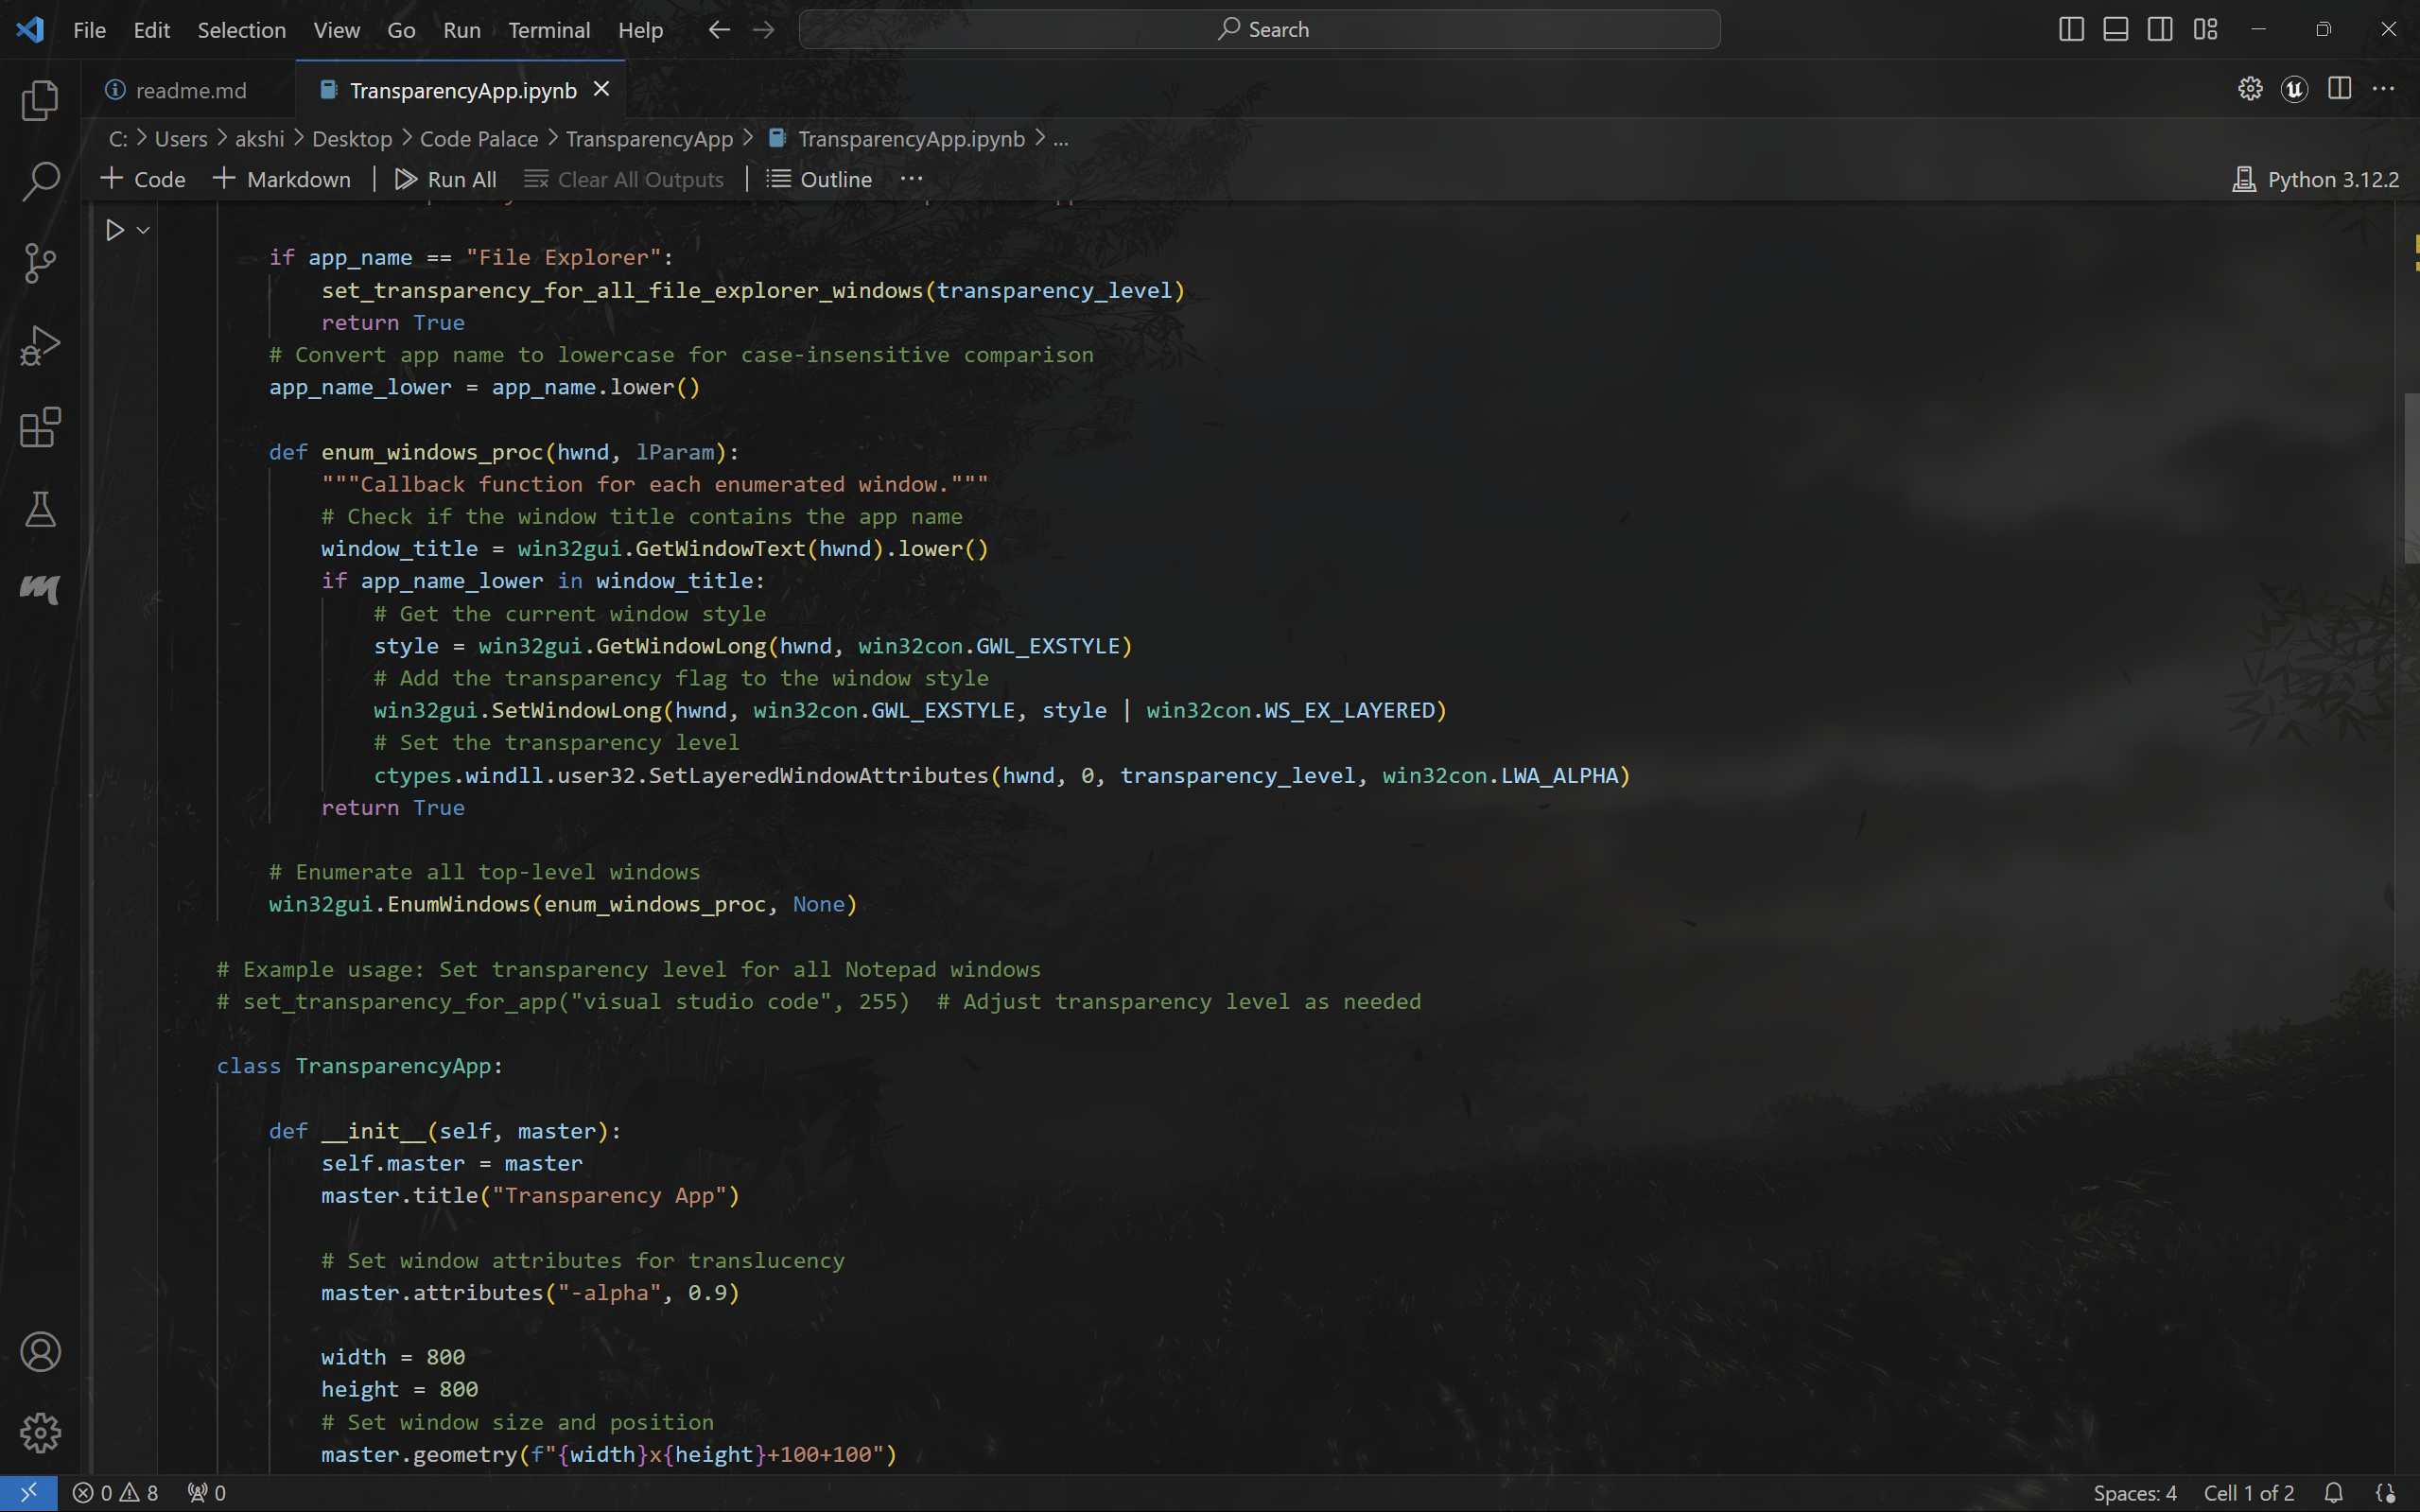Switch to the readme.md tab
Screen dimensions: 2420x1512
click(189, 90)
